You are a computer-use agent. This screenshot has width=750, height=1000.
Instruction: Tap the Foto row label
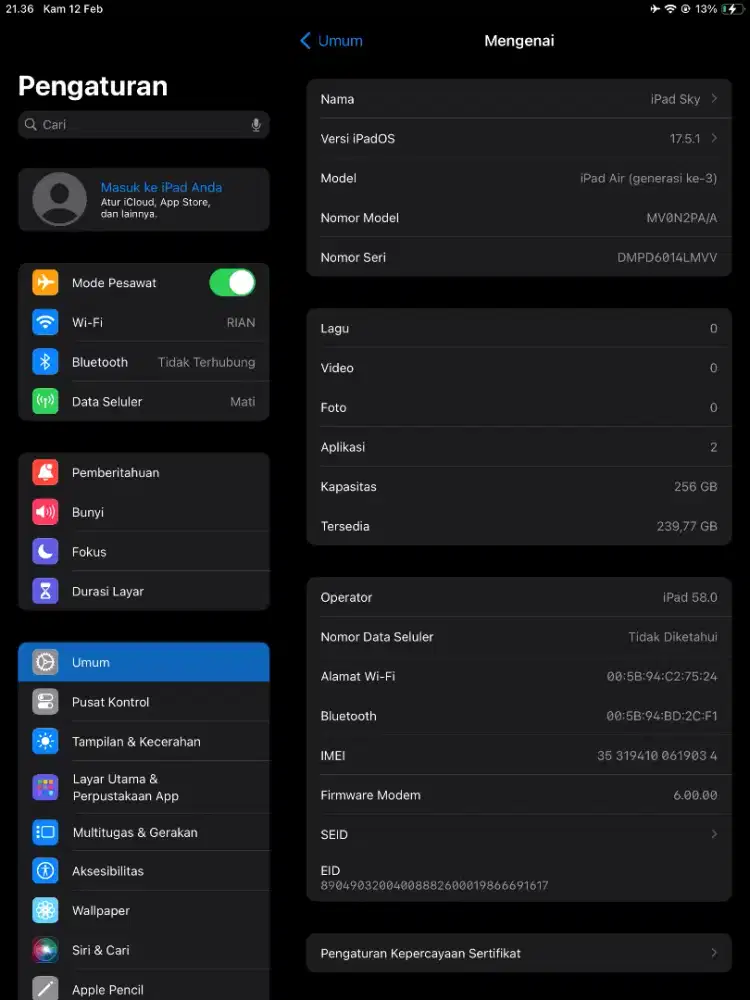[334, 408]
